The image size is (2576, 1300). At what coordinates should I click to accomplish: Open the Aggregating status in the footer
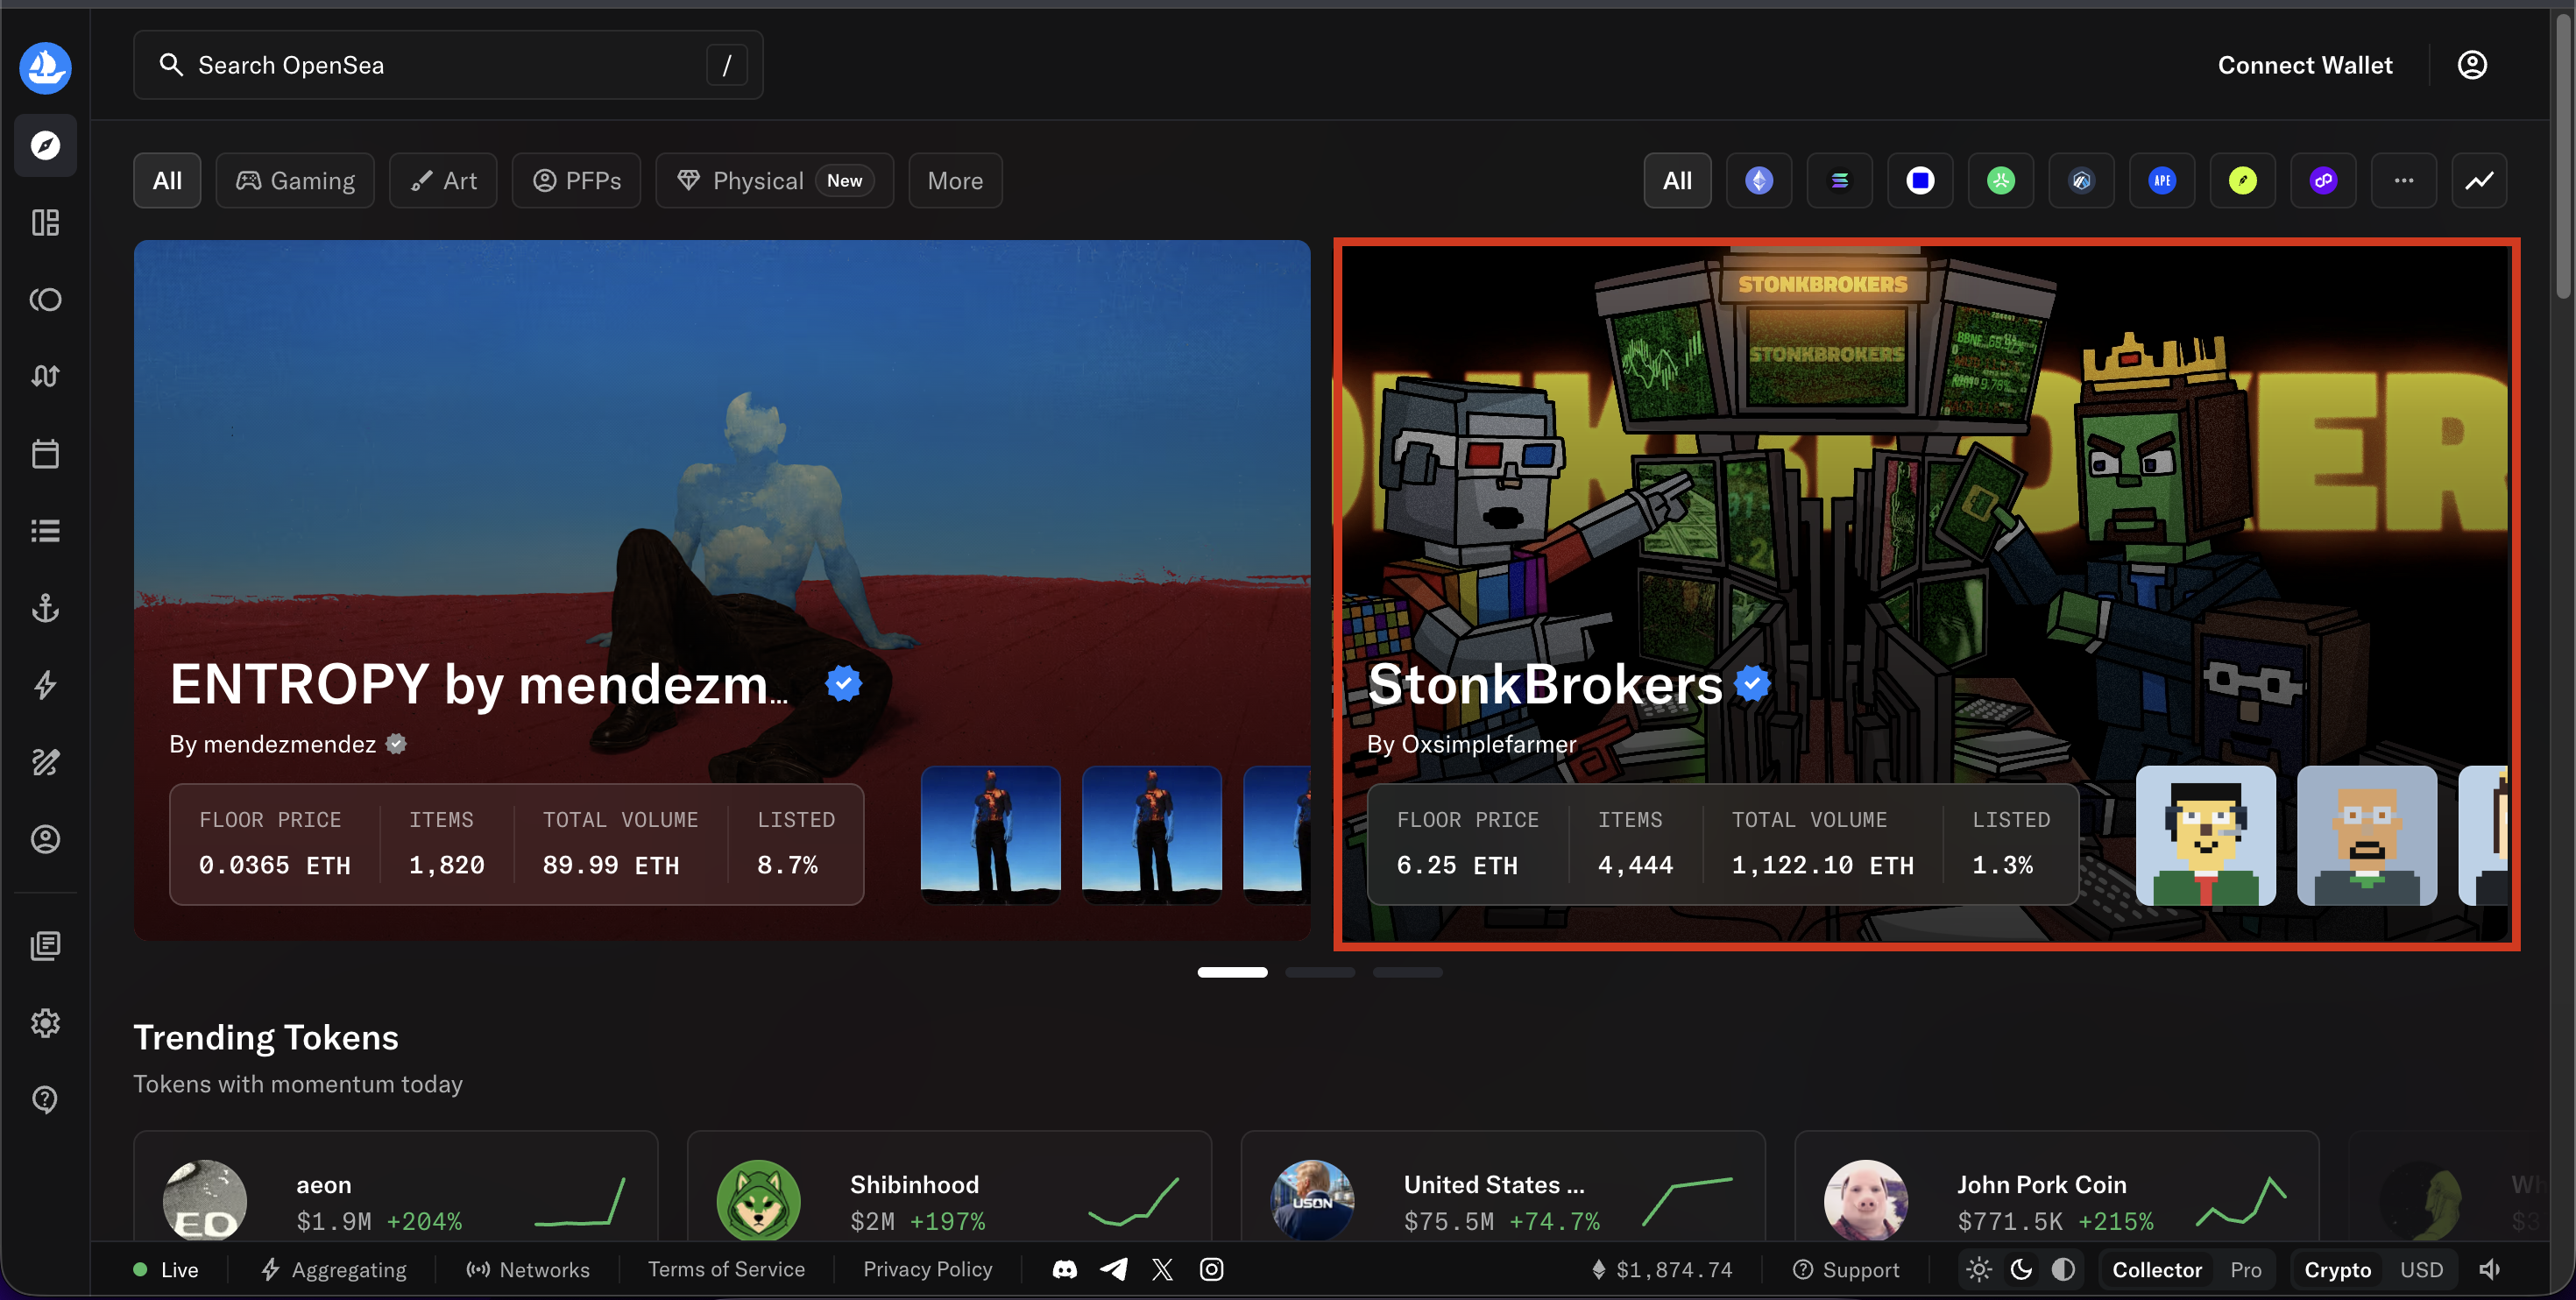(334, 1269)
